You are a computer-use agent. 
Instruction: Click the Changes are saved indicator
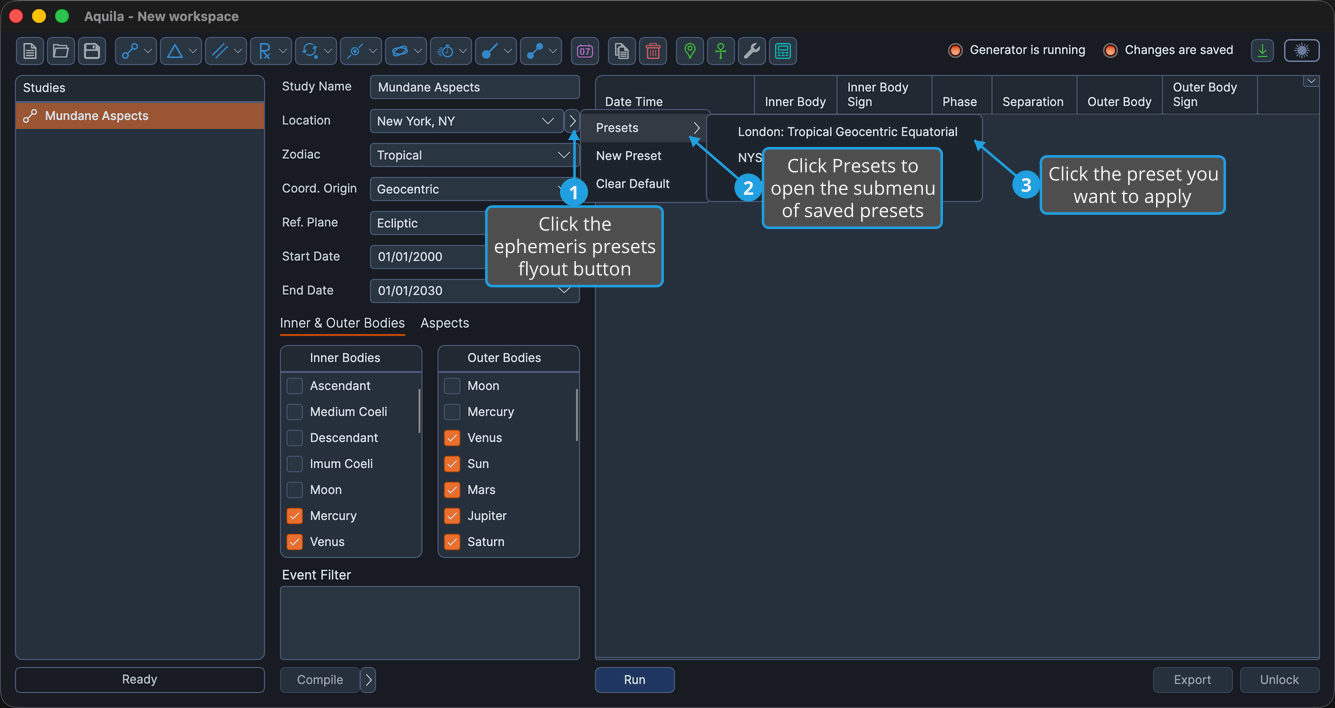point(1168,50)
